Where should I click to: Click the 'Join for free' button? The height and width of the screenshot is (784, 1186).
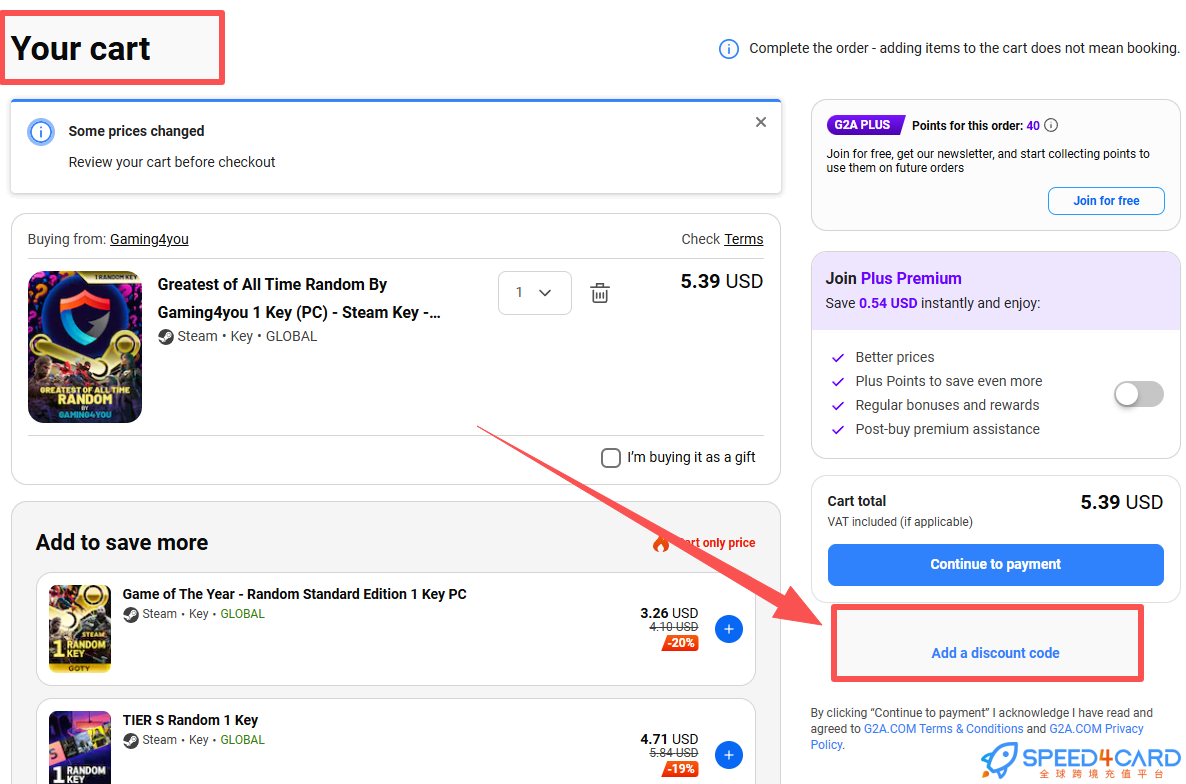pyautogui.click(x=1106, y=200)
